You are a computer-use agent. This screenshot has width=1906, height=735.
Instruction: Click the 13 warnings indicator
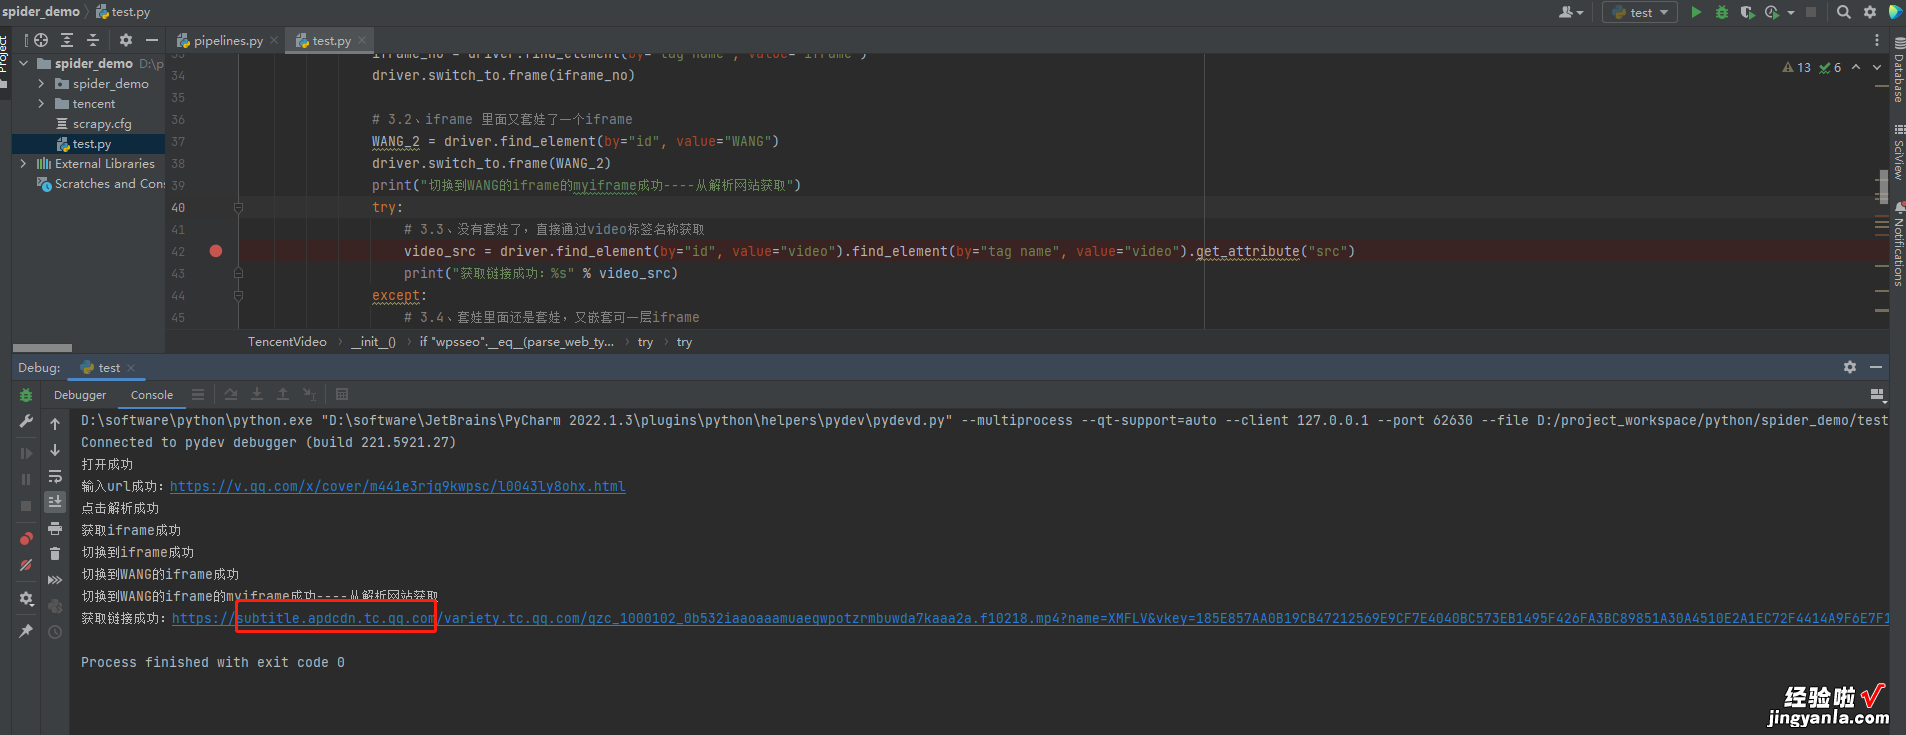pyautogui.click(x=1797, y=67)
